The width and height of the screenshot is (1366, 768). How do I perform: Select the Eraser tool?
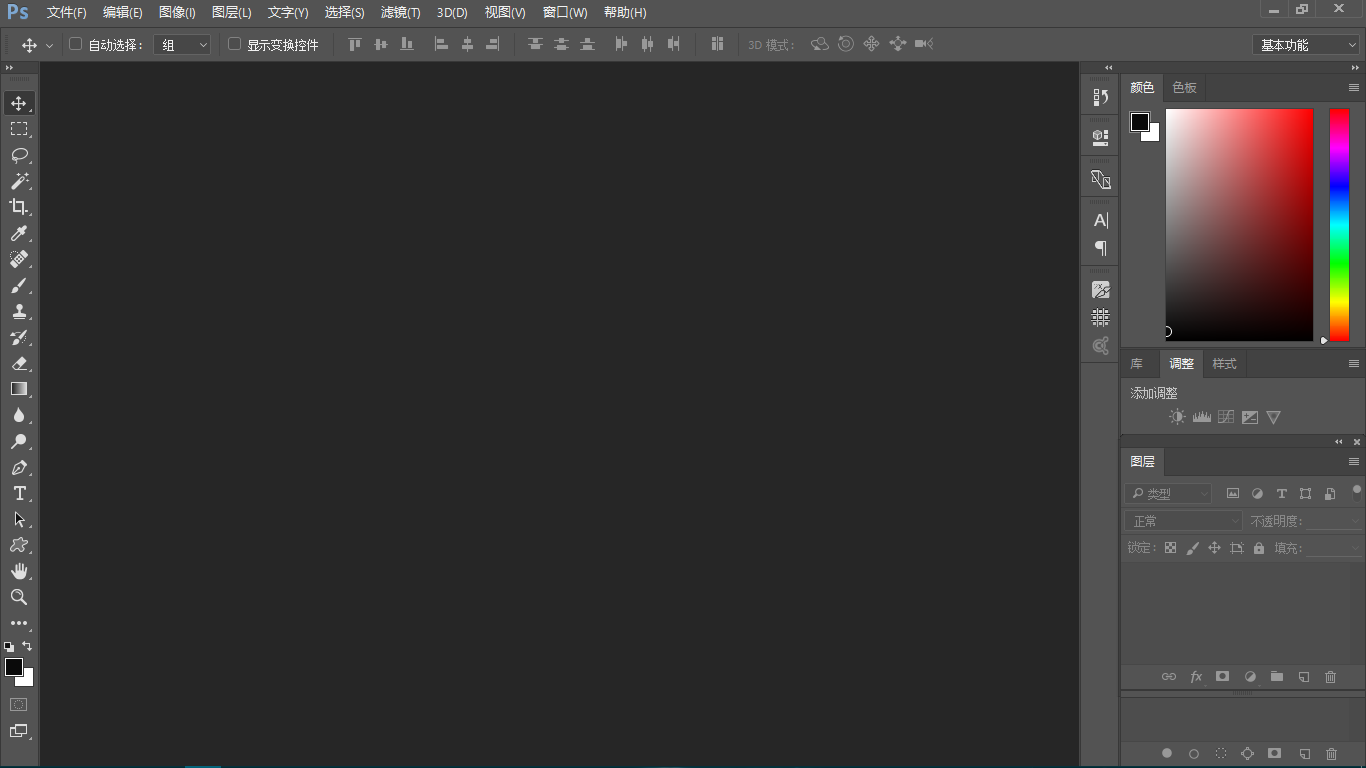click(19, 363)
